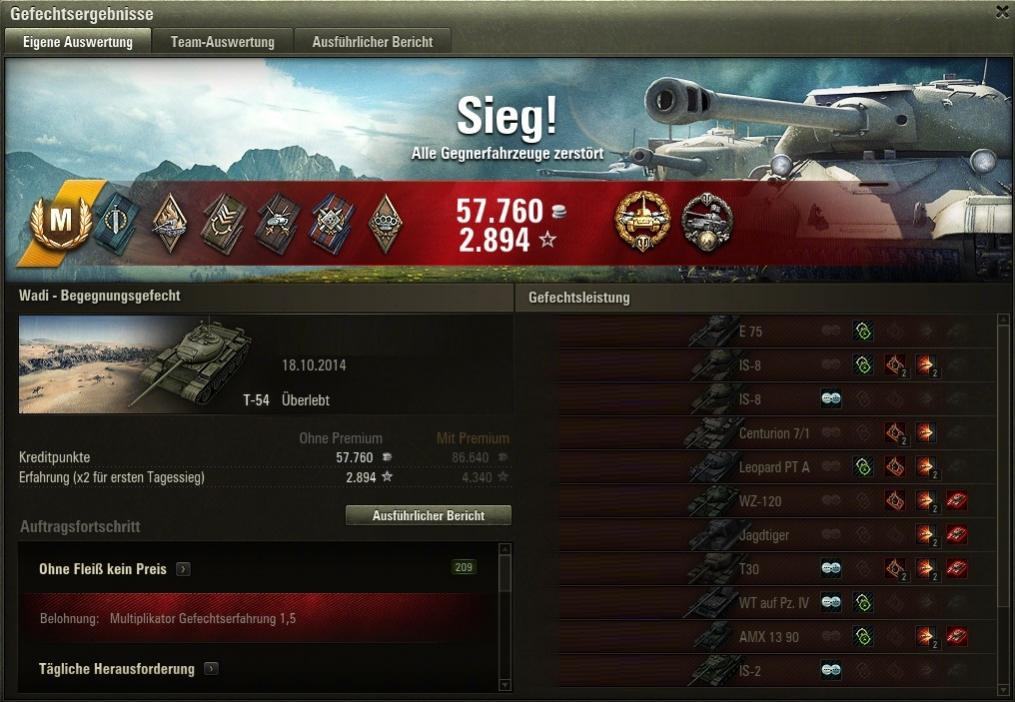
Task: Click the mission progress counter 209
Action: coord(463,567)
